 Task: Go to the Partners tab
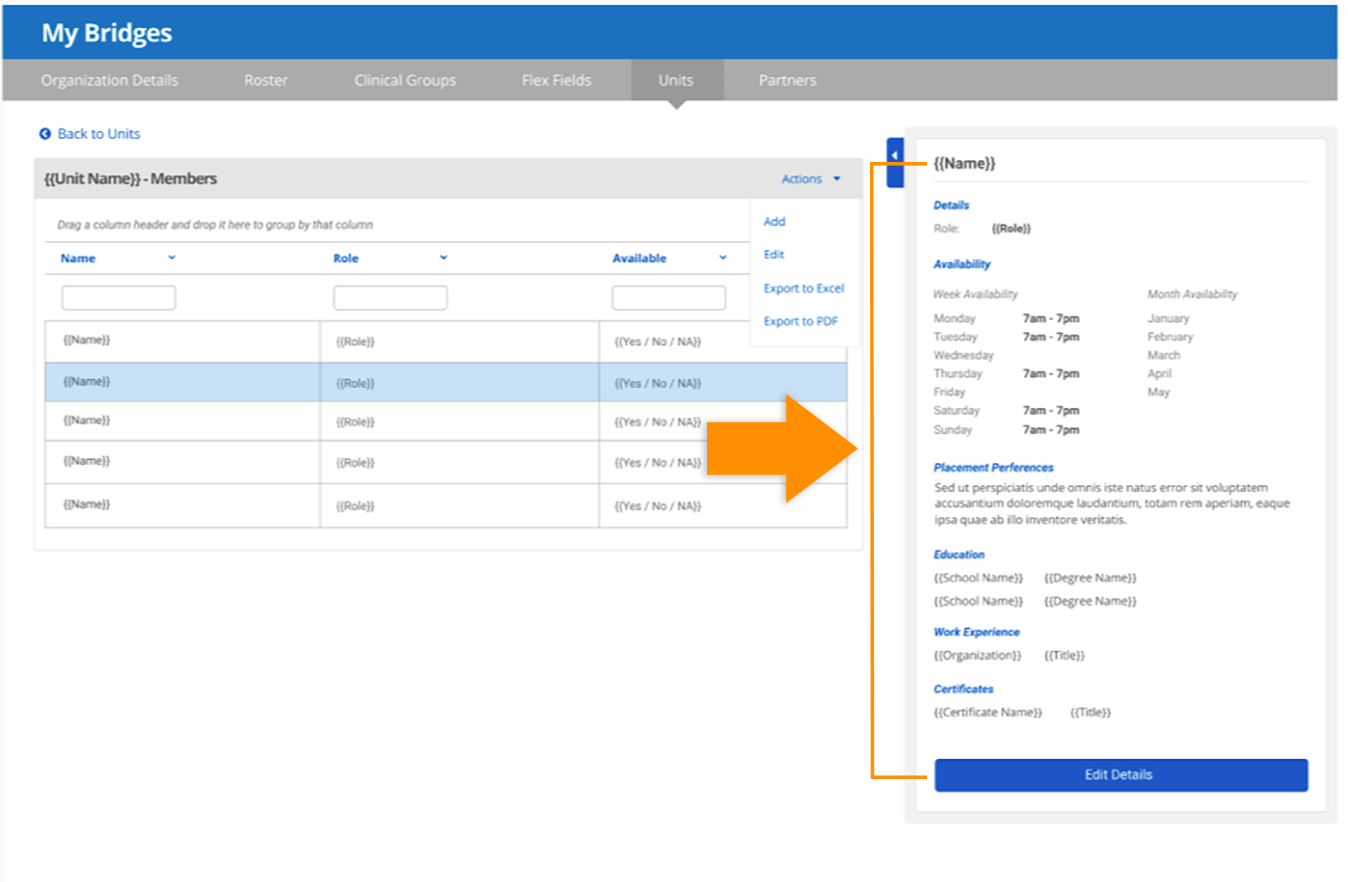click(787, 81)
